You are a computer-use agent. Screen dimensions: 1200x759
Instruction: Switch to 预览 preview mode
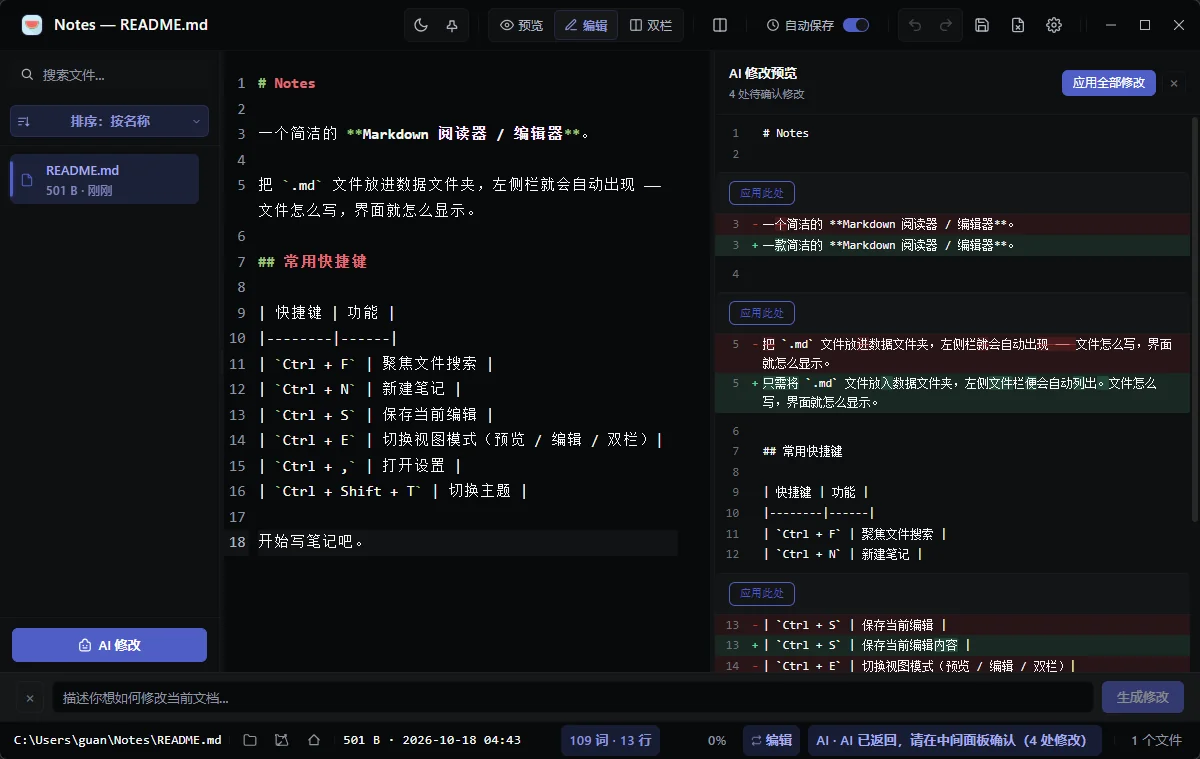[x=521, y=25]
